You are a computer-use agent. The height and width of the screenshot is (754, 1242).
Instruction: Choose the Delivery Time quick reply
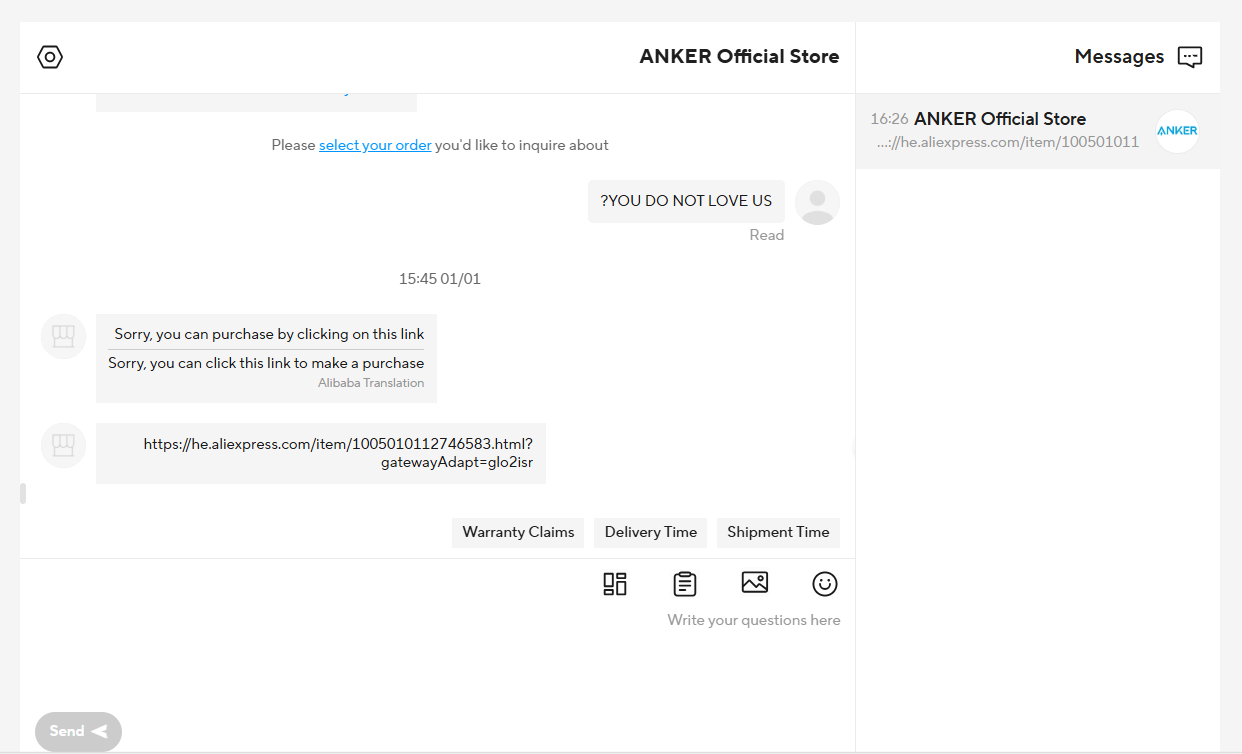coord(650,532)
